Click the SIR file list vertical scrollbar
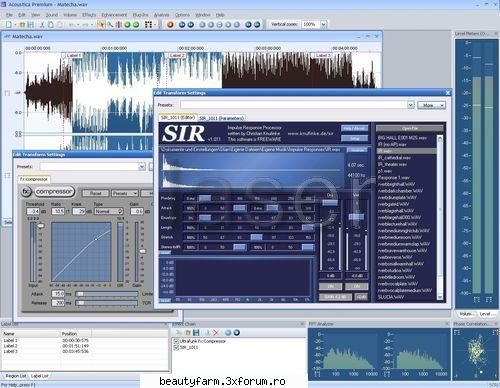Image resolution: width=500 pixels, height=388 pixels. [440, 217]
